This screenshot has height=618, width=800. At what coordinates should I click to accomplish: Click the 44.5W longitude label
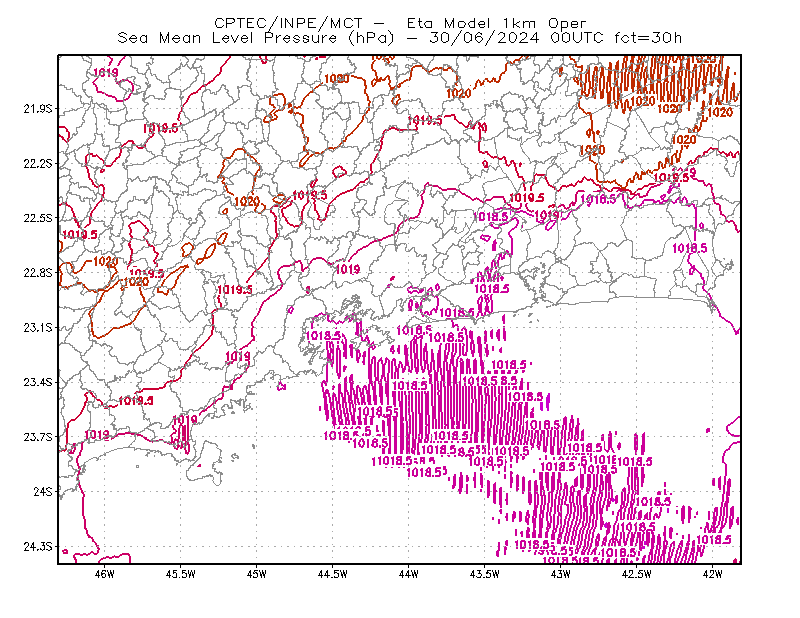[x=333, y=574]
